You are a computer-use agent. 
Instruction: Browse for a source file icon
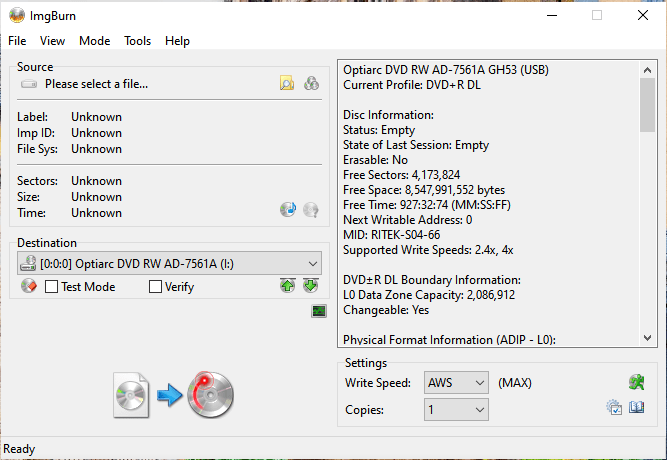click(x=287, y=83)
